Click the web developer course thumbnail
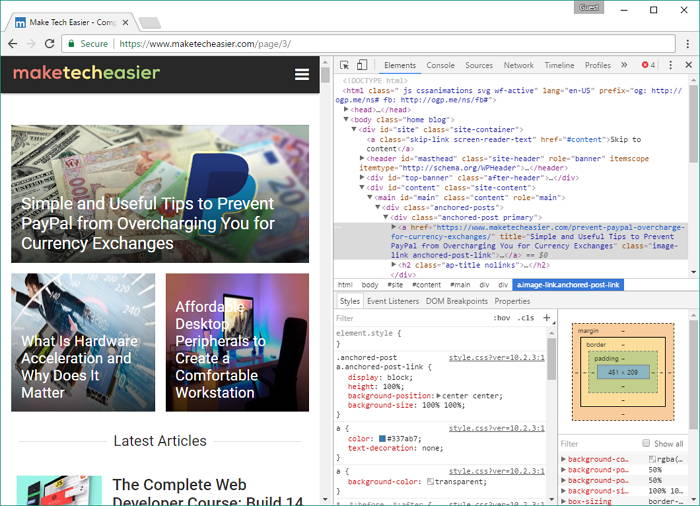This screenshot has height=506, width=700. [59, 490]
